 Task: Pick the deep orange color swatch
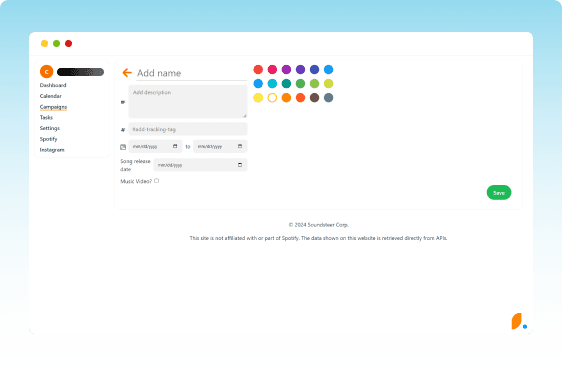[x=300, y=98]
